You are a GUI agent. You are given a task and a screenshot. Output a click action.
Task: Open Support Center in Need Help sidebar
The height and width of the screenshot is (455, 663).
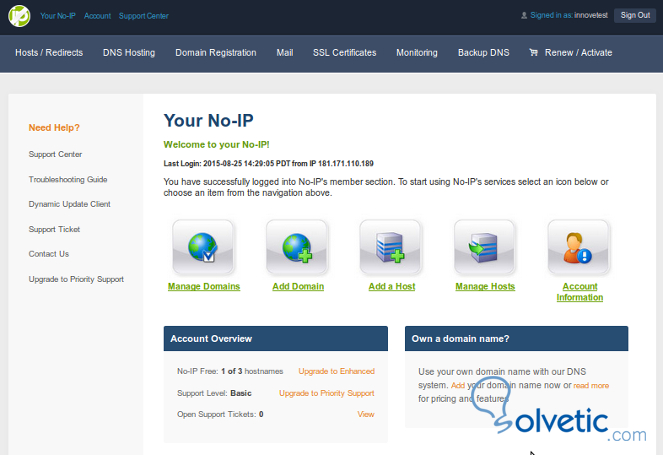click(x=55, y=154)
